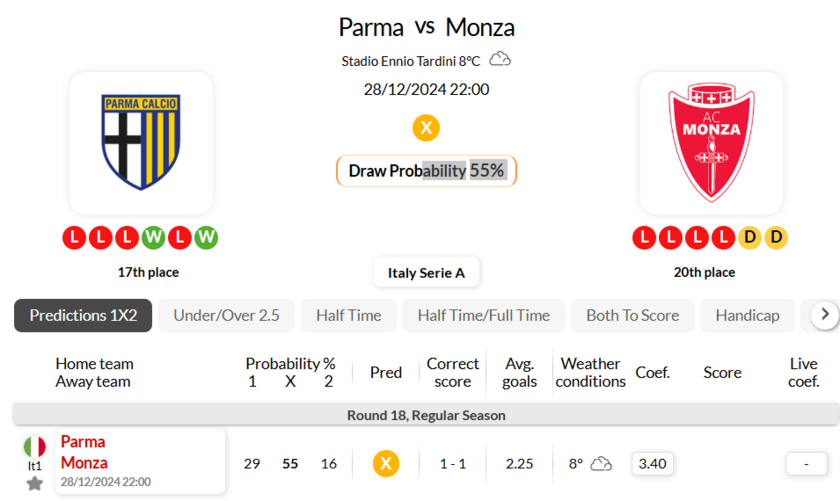
Task: Click Monza's last yellow D form badge
Action: pos(776,238)
